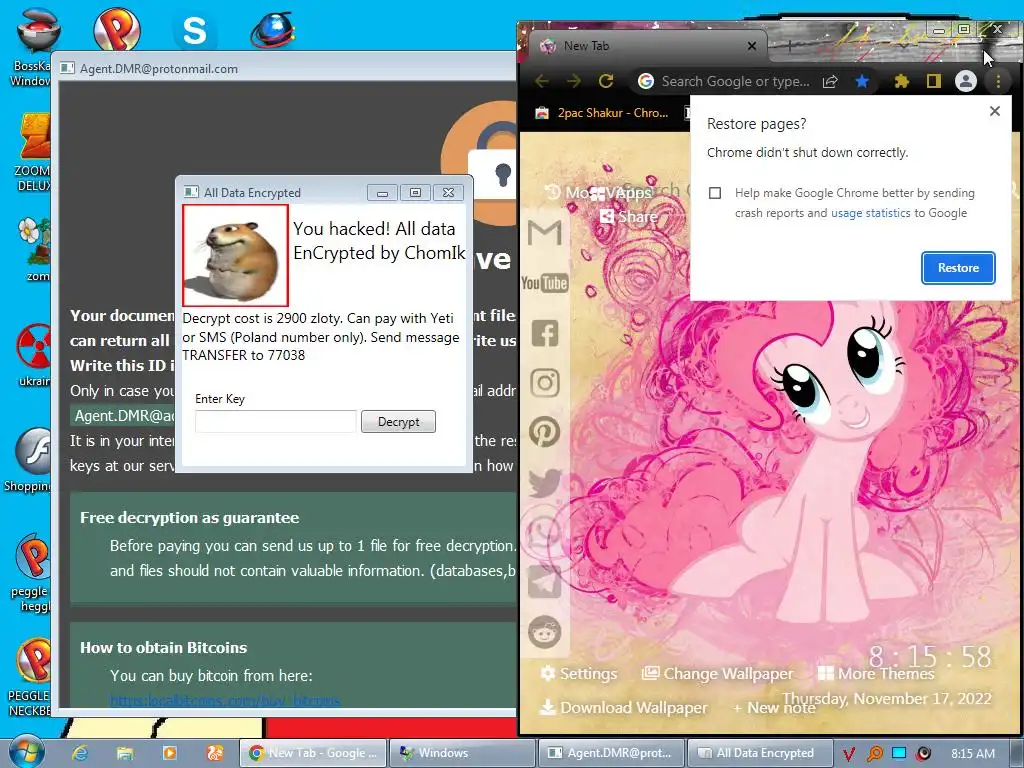Click the Agent.DMR@ email address field
This screenshot has height=768, width=1024.
click(x=123, y=416)
